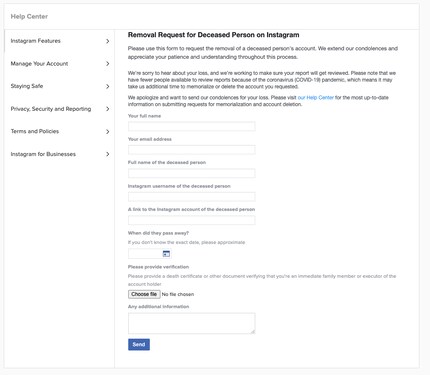The height and width of the screenshot is (375, 430).
Task: Click the Removal Request for Deceased Person heading
Action: (214, 35)
